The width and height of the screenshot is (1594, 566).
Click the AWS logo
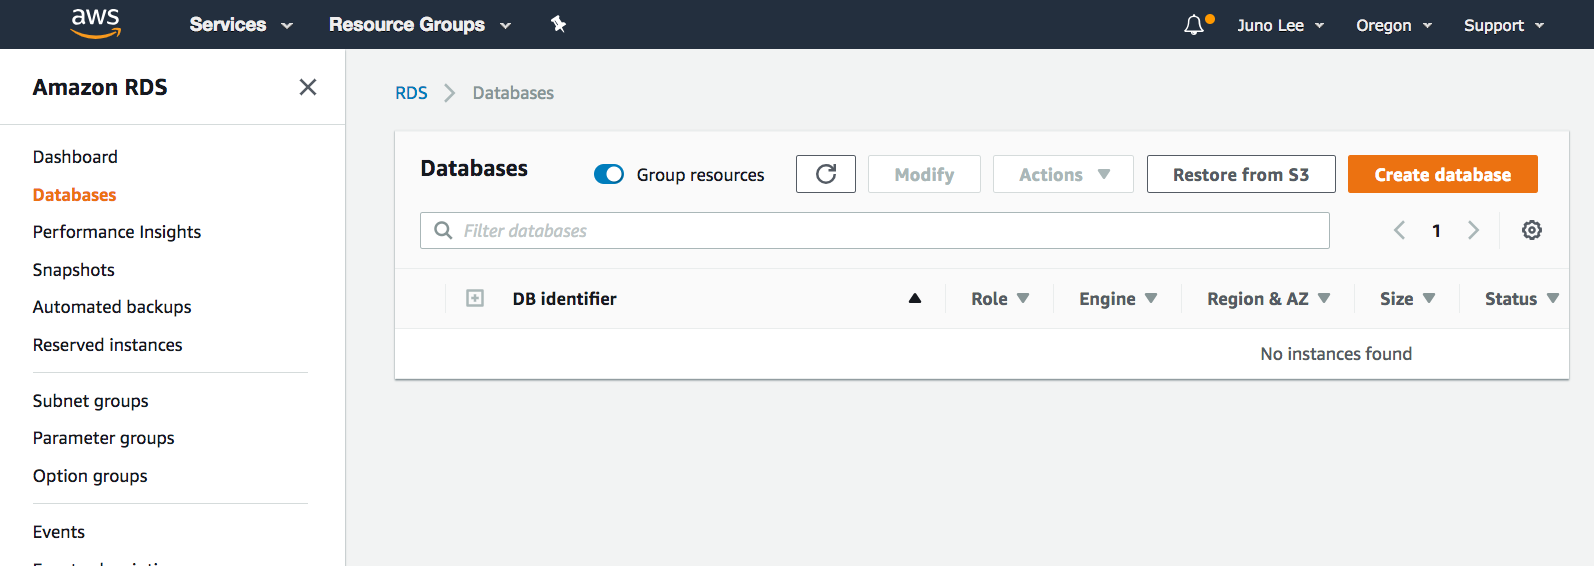click(96, 23)
